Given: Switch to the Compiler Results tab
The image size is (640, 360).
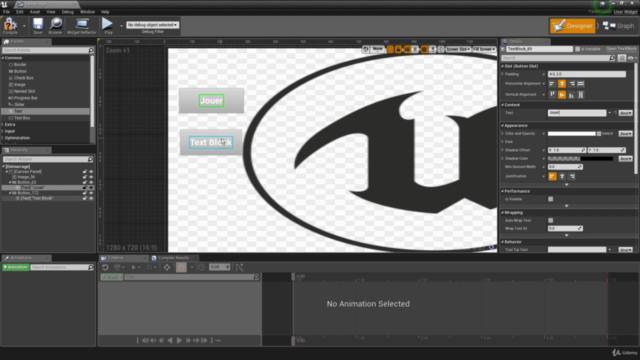Looking at the screenshot, I should (173, 258).
